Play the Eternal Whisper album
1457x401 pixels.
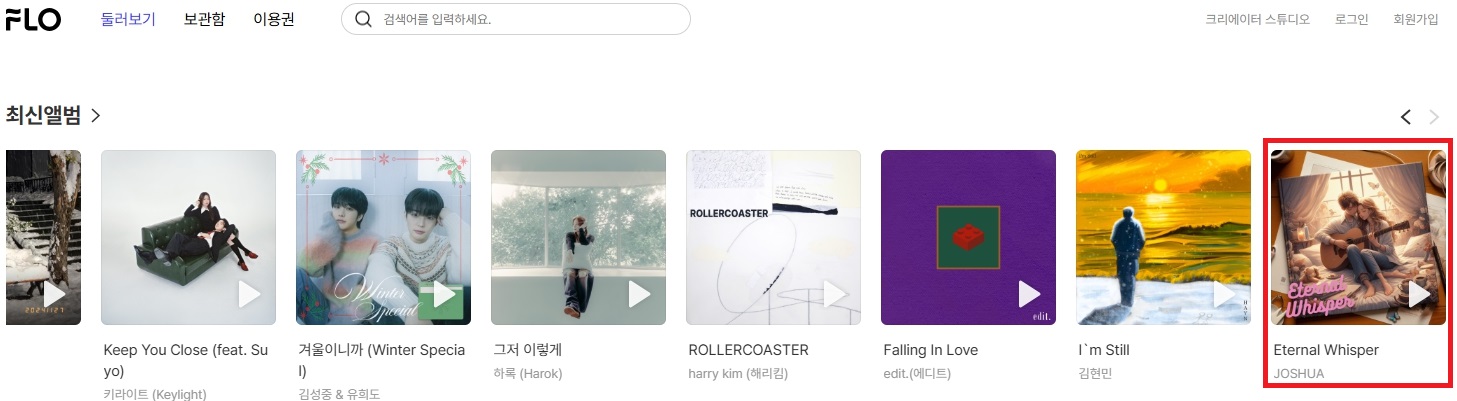coord(1419,294)
